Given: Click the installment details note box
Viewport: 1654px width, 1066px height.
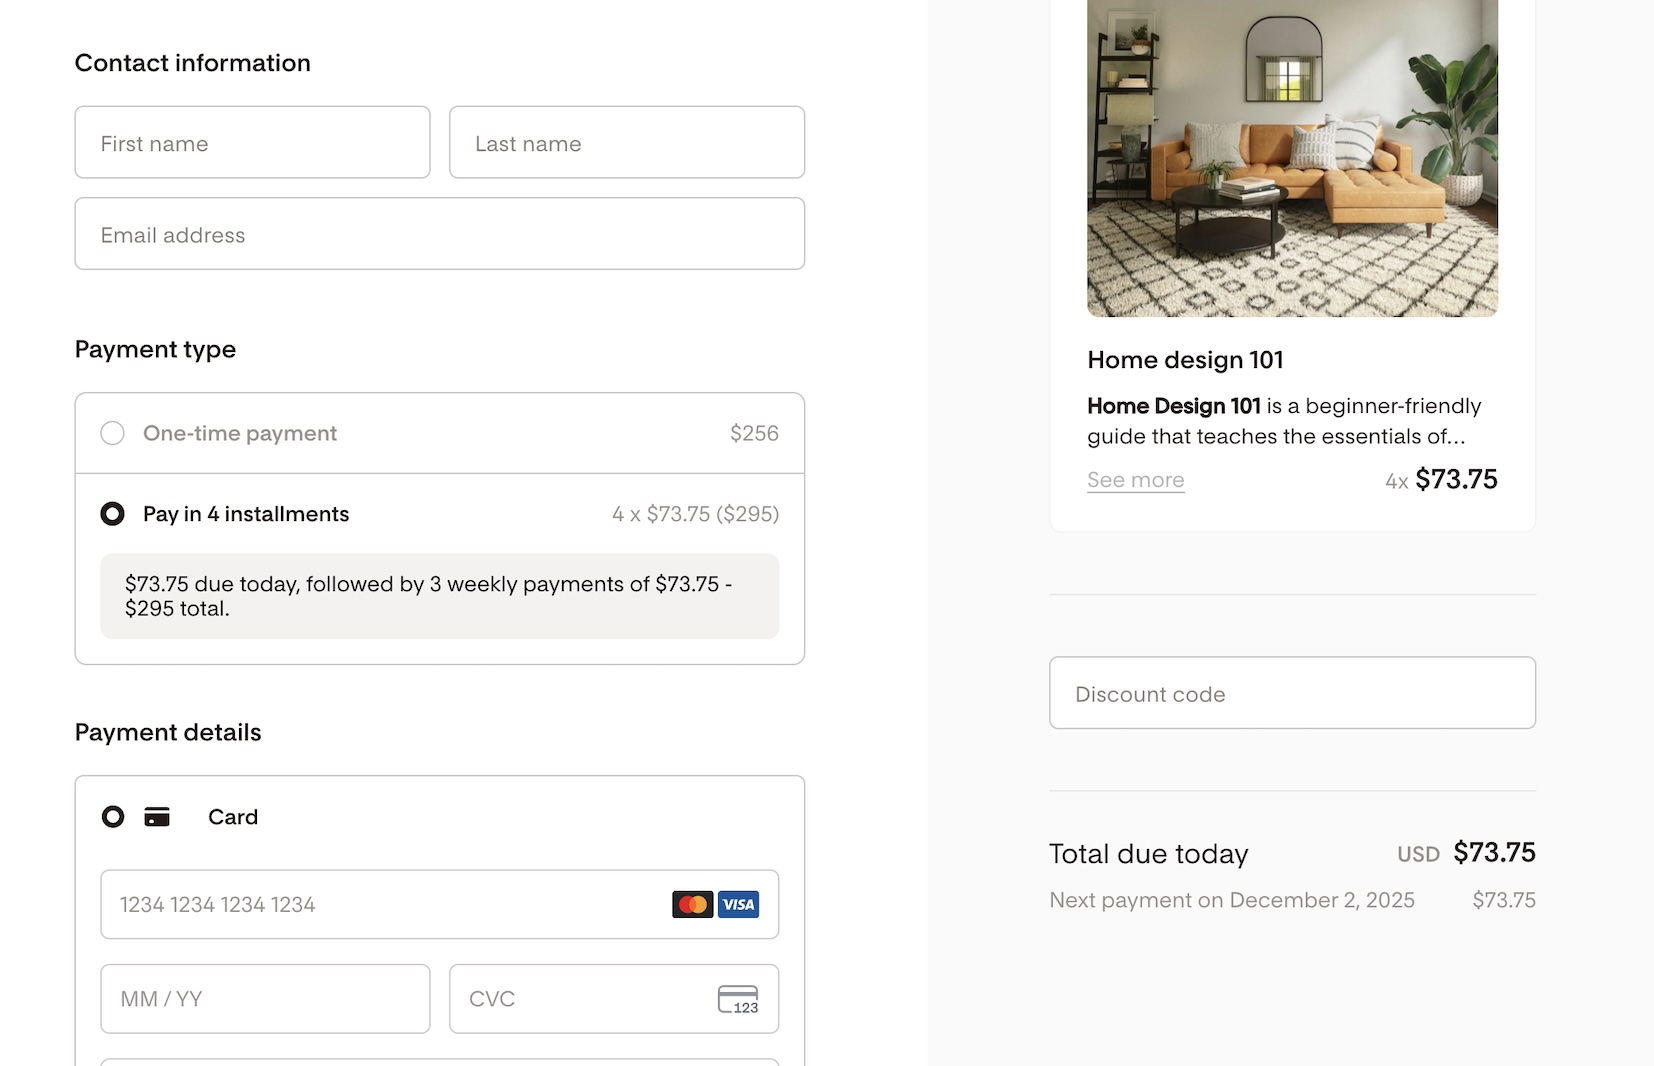Looking at the screenshot, I should point(439,596).
